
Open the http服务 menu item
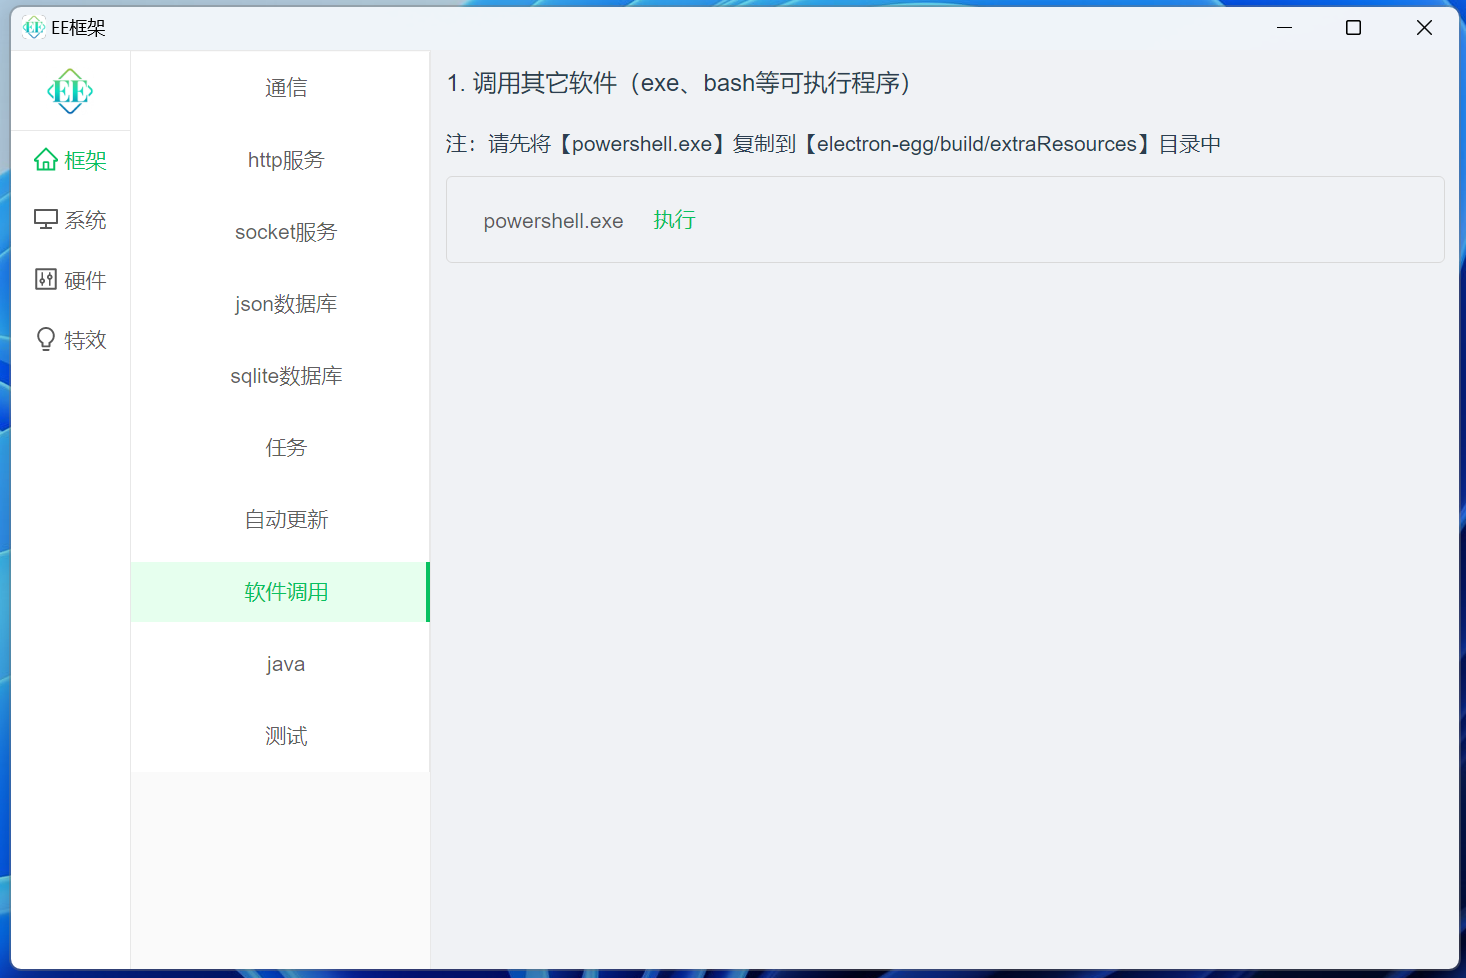click(x=280, y=160)
